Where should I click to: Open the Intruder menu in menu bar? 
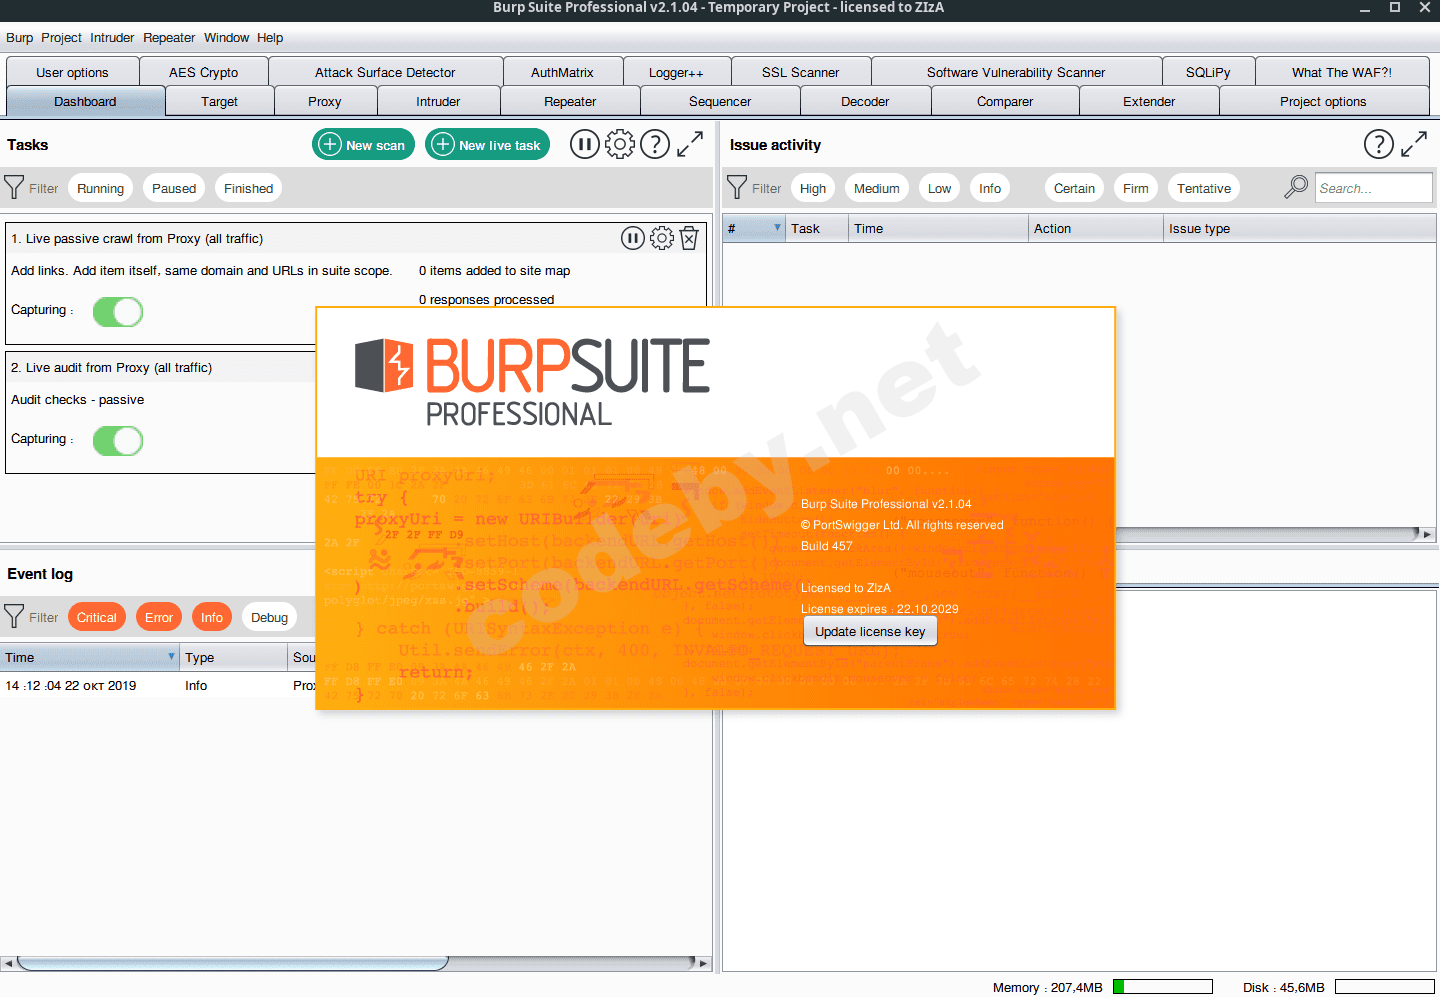112,37
